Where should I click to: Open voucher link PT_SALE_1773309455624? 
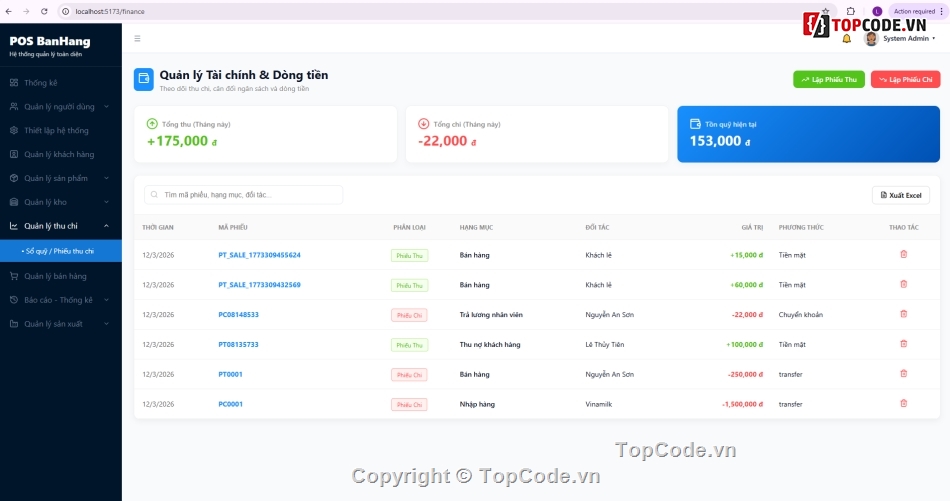pyautogui.click(x=259, y=255)
